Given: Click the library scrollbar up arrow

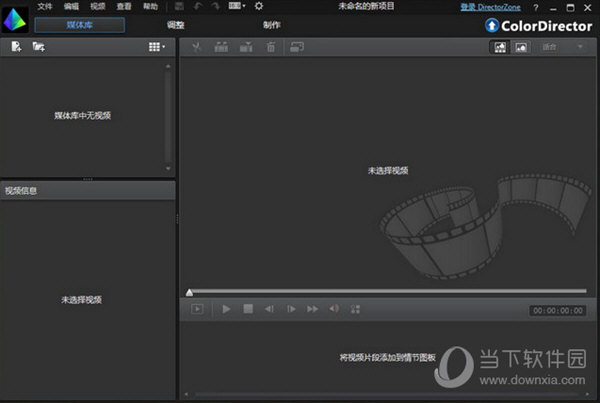Looking at the screenshot, I should (x=168, y=66).
